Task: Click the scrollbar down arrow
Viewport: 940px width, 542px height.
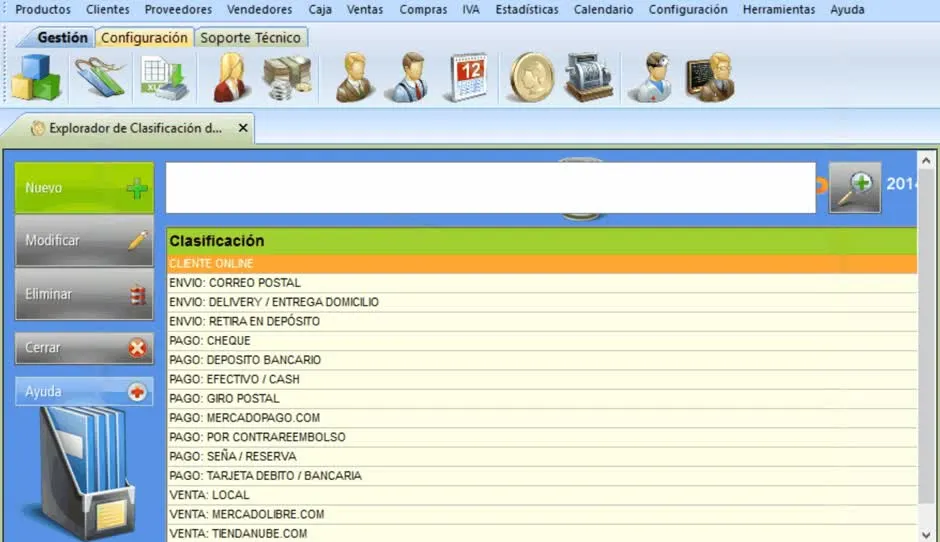Action: [x=926, y=535]
